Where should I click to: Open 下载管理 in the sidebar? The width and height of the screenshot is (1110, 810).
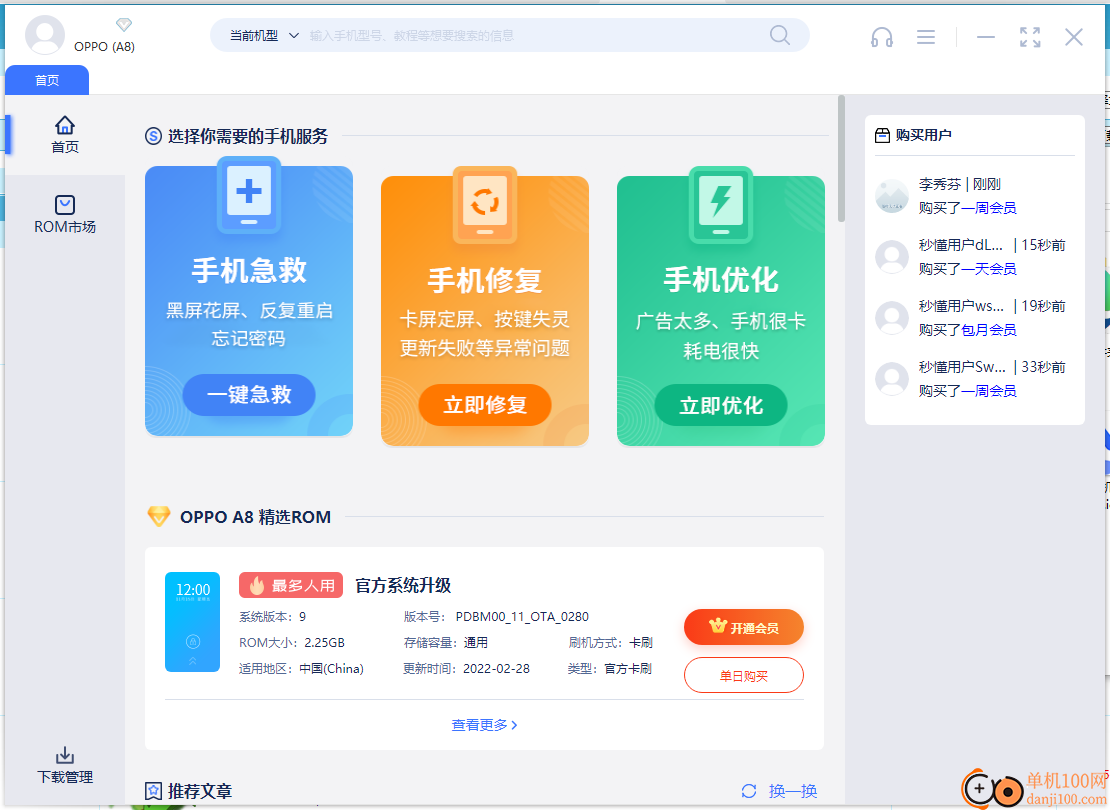click(64, 765)
